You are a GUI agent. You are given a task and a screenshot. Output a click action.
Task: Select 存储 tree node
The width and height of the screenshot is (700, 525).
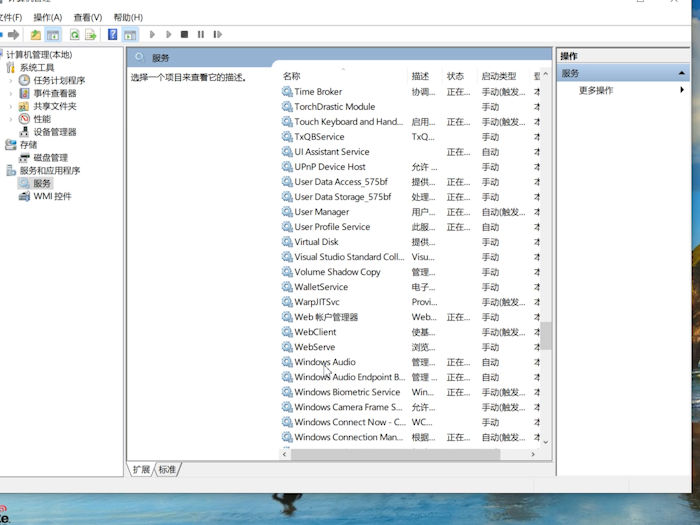29,145
